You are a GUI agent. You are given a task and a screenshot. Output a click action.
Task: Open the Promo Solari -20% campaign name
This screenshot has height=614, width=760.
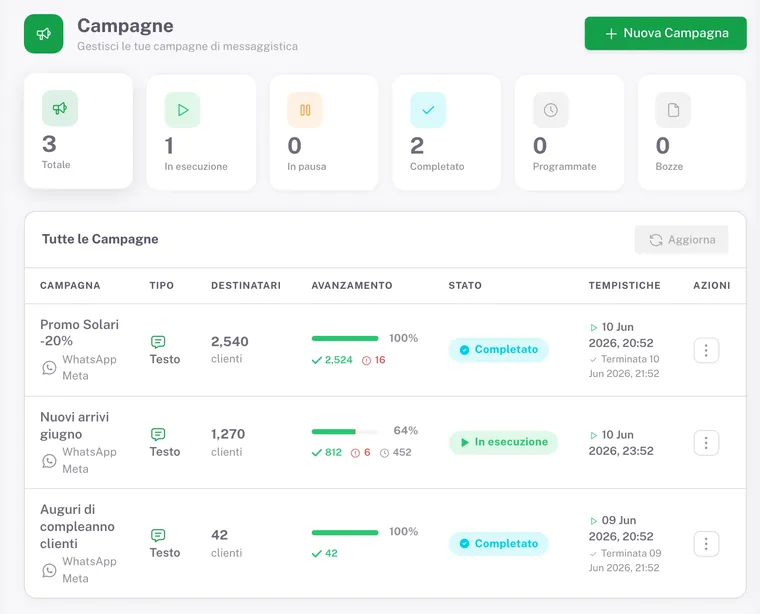coord(79,332)
